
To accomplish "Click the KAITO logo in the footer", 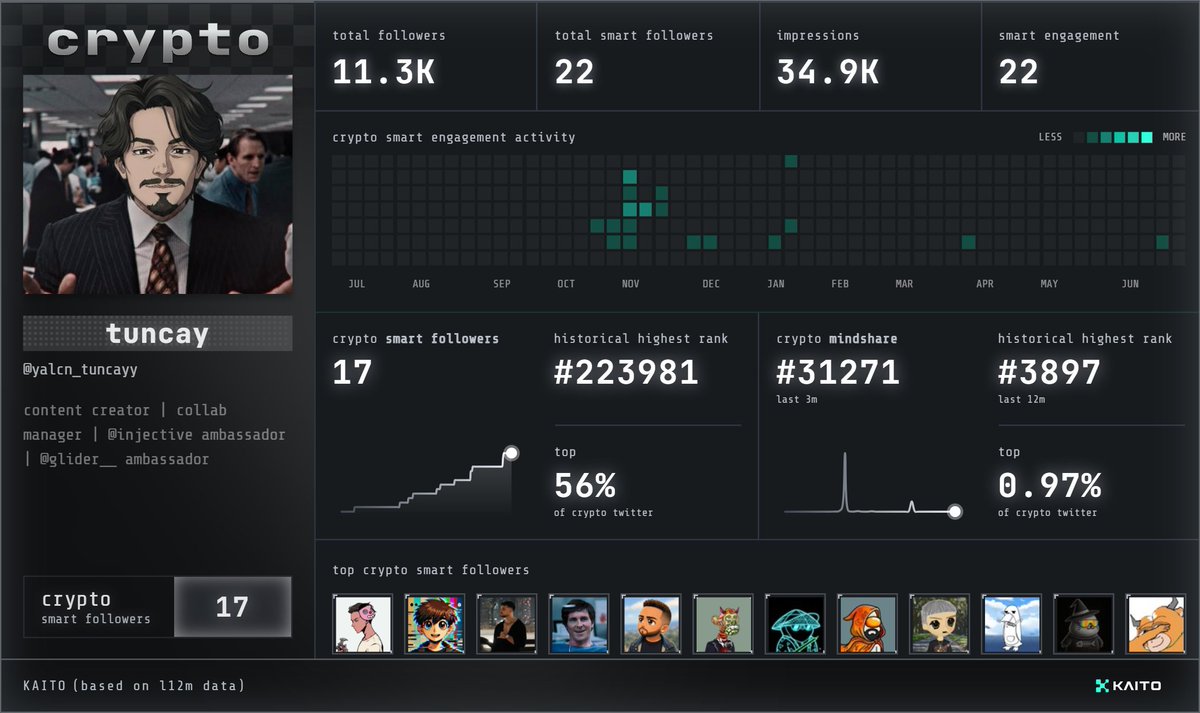I will pos(1128,686).
